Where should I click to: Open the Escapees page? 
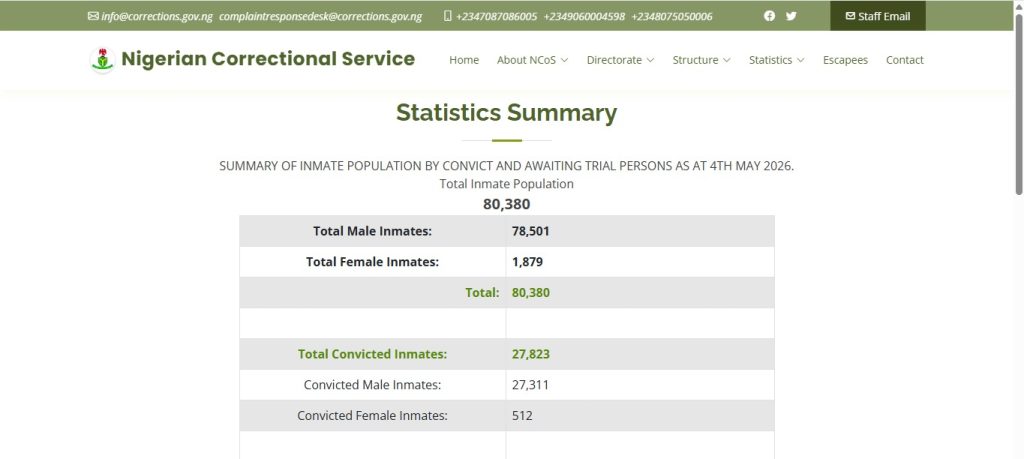pyautogui.click(x=845, y=60)
